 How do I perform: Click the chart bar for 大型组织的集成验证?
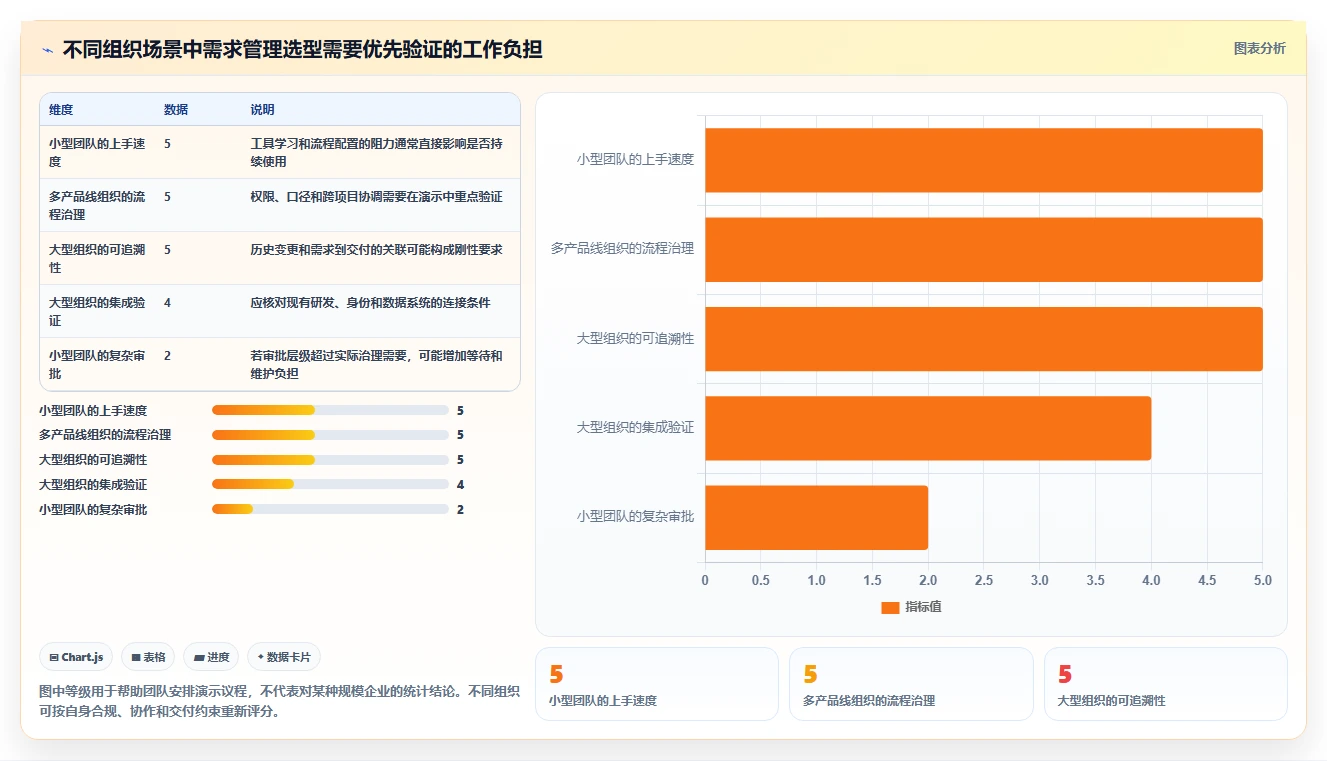[928, 428]
